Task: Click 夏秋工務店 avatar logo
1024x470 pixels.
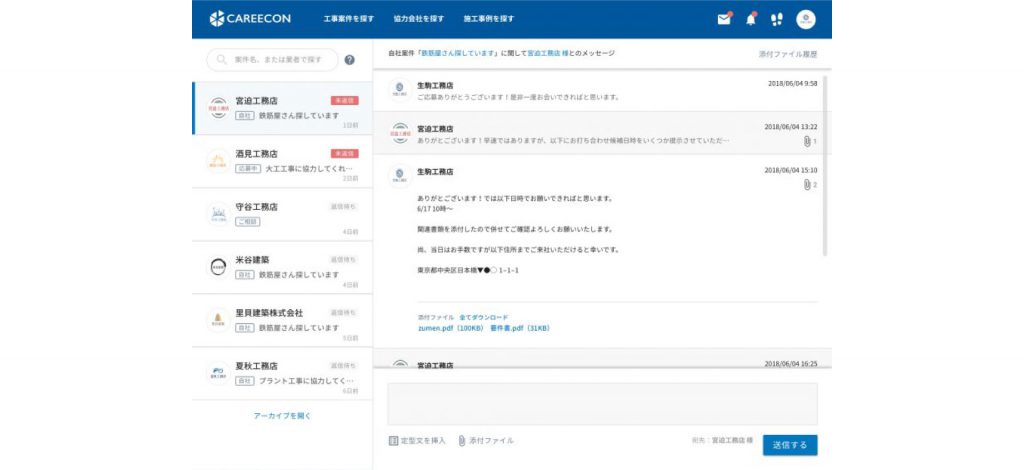Action: click(218, 373)
